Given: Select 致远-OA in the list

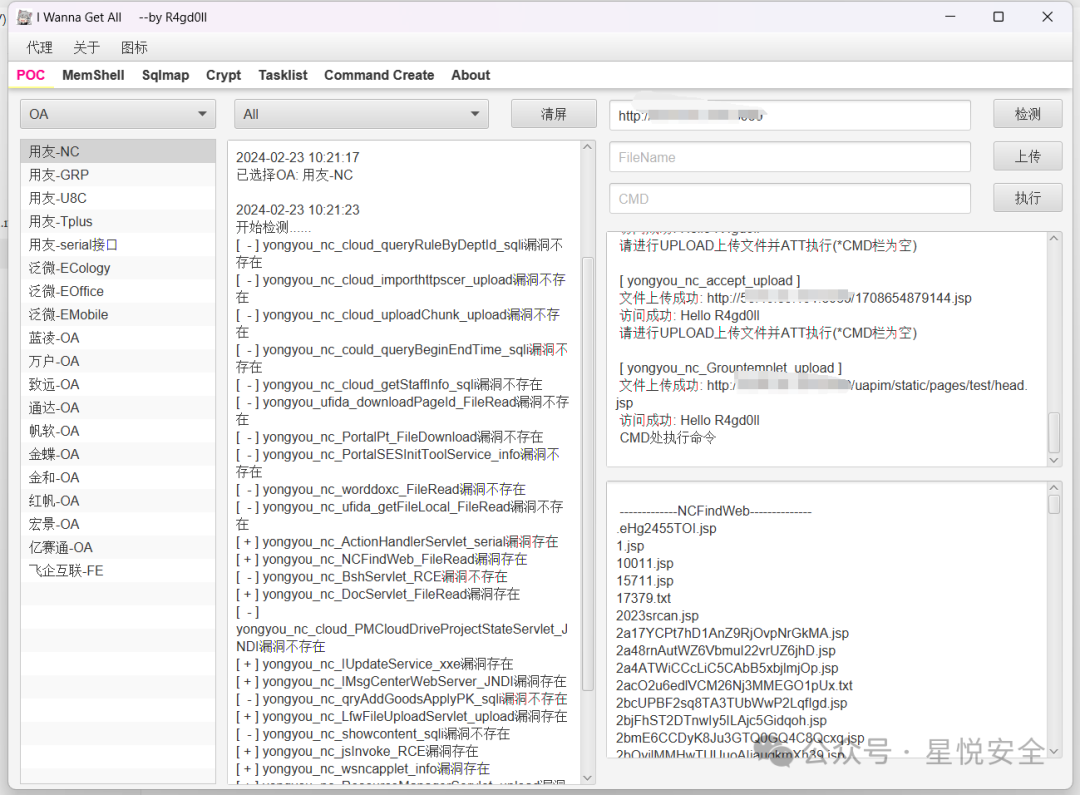Looking at the screenshot, I should 118,384.
